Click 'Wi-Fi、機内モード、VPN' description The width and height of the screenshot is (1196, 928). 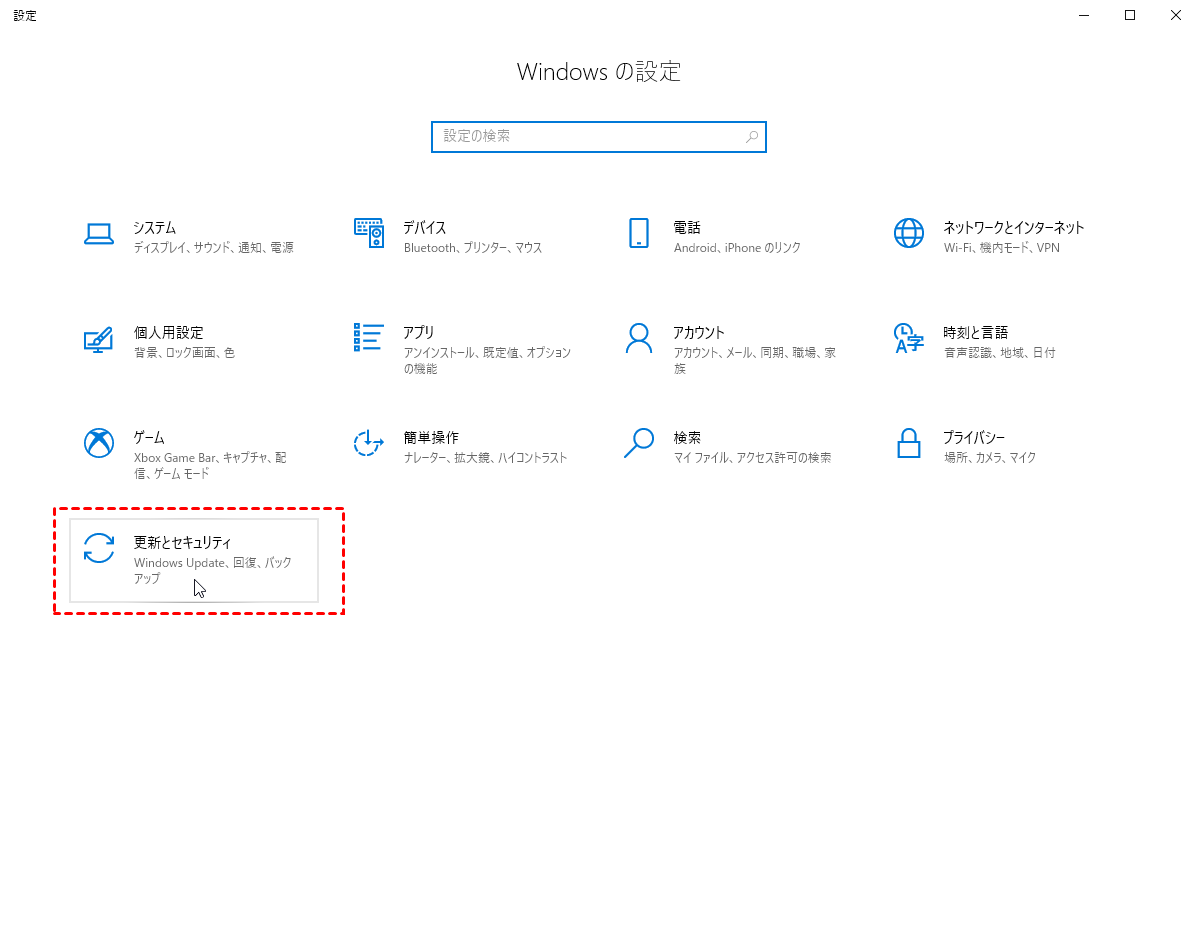1001,248
